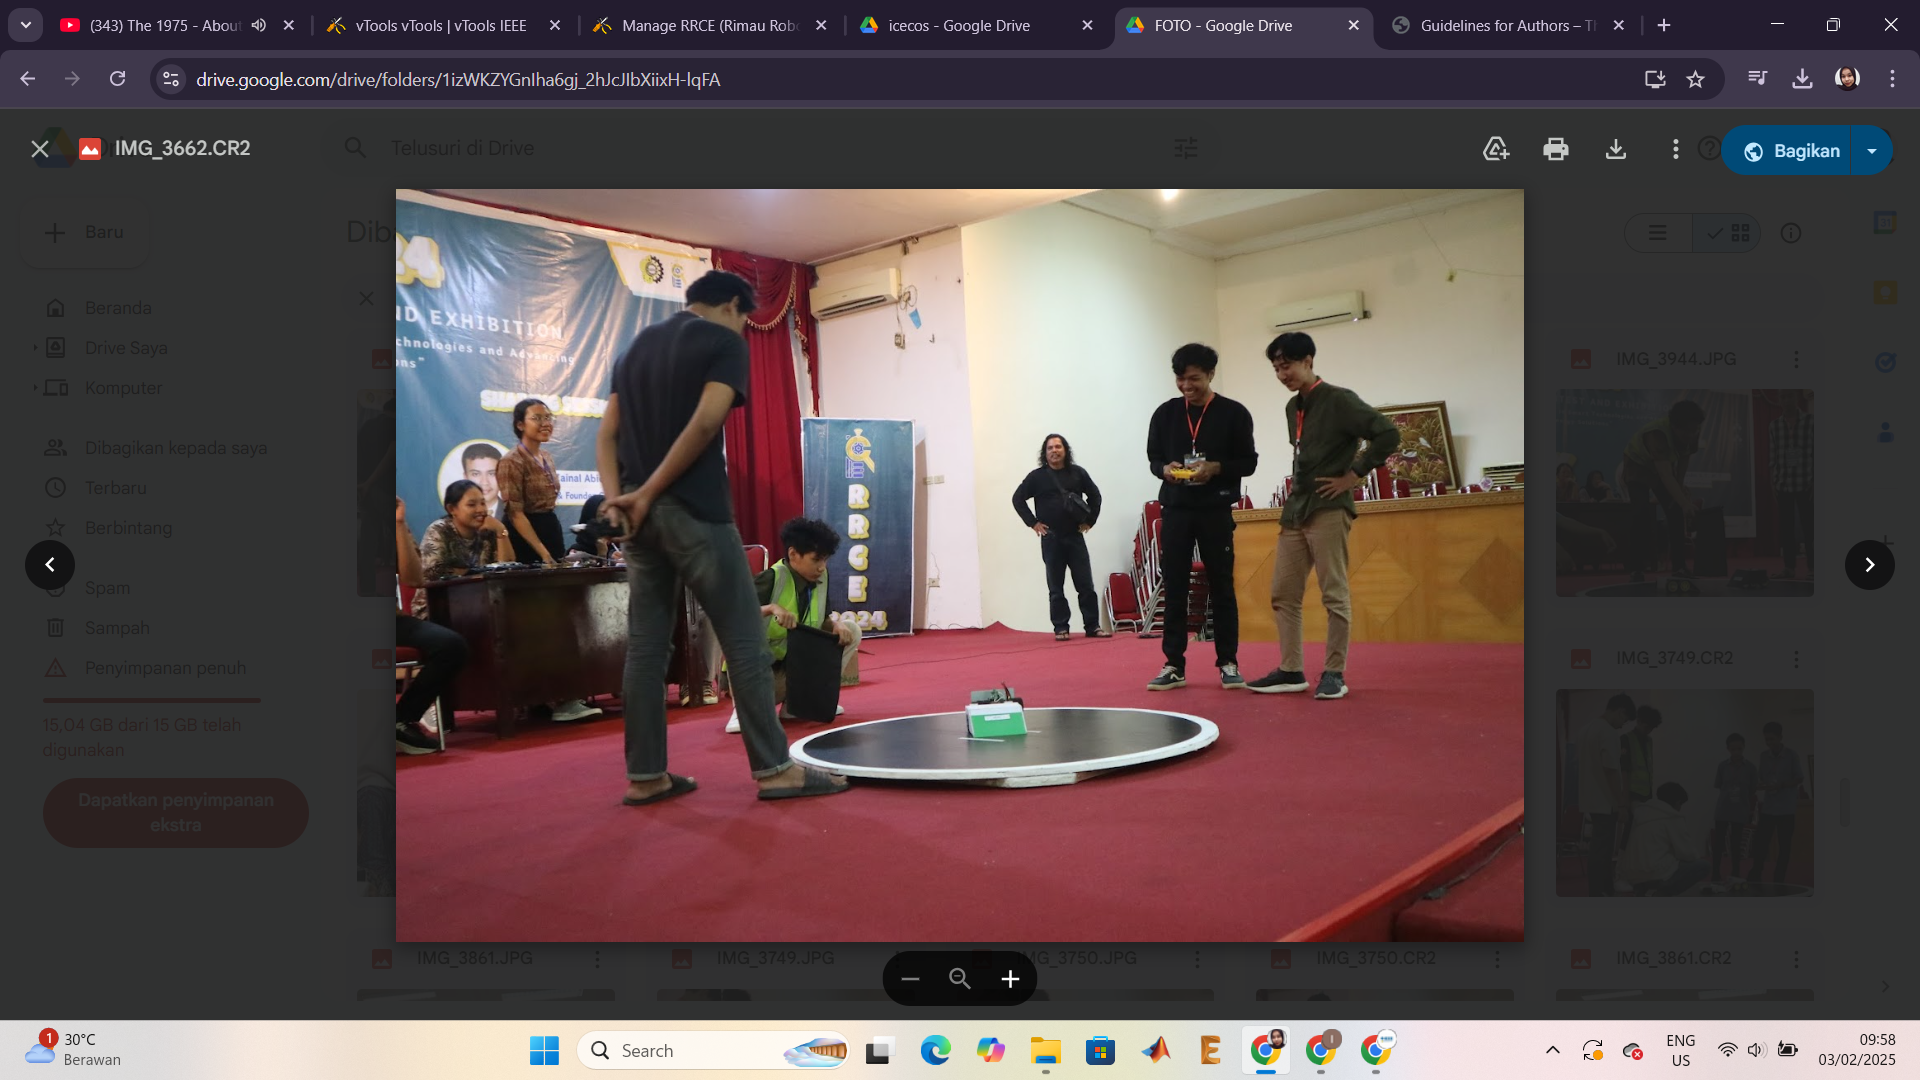Open the IMG_3749.CR2 thumbnail
This screenshot has height=1080, width=1920.
pos(1685,792)
